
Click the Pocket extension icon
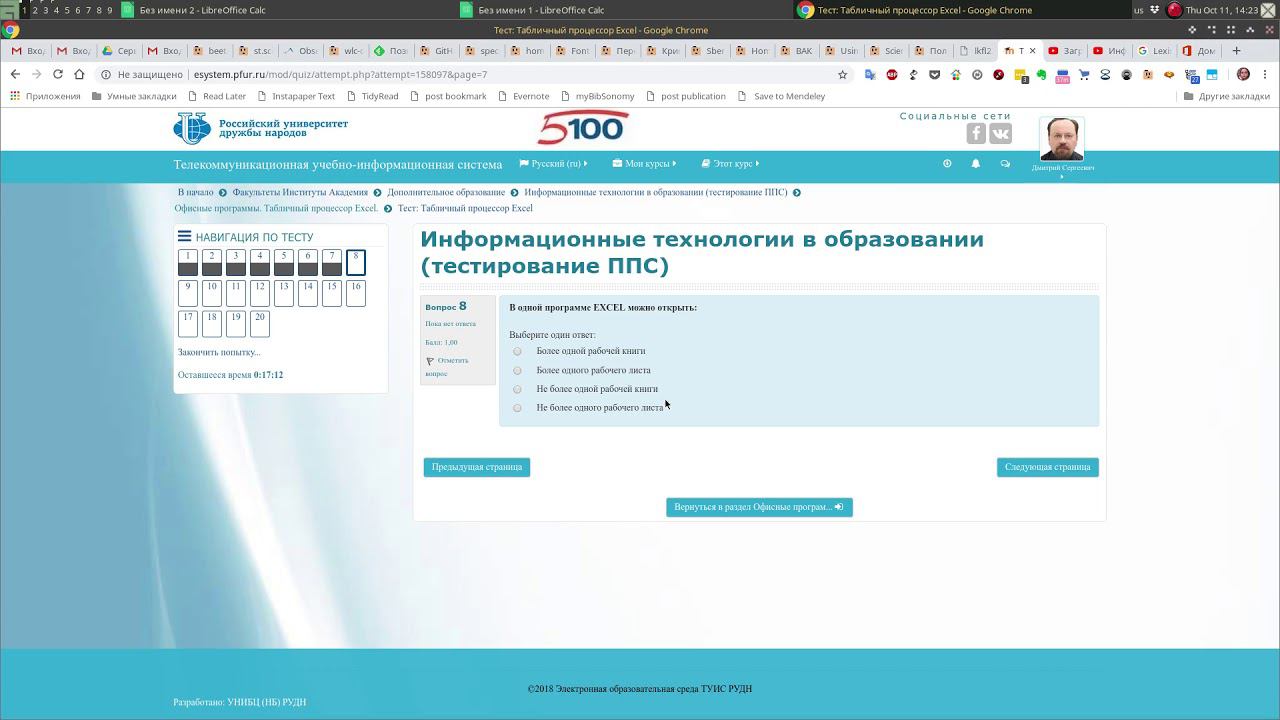934,75
